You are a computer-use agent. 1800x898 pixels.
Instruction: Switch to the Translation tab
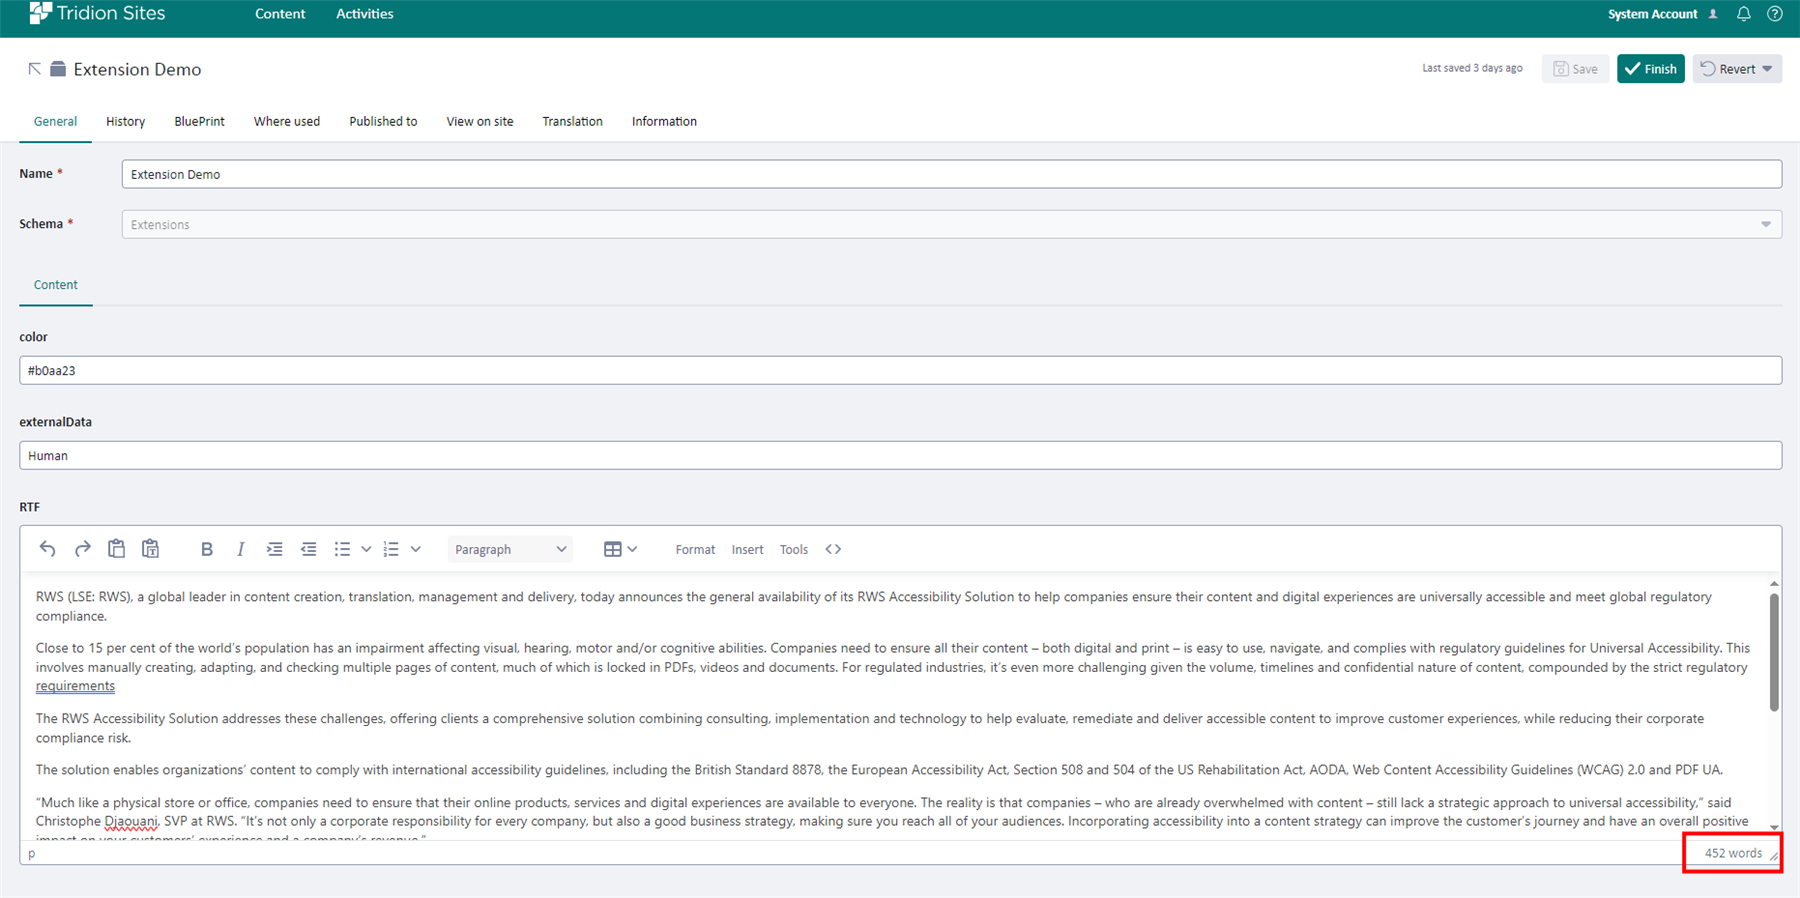coord(572,121)
